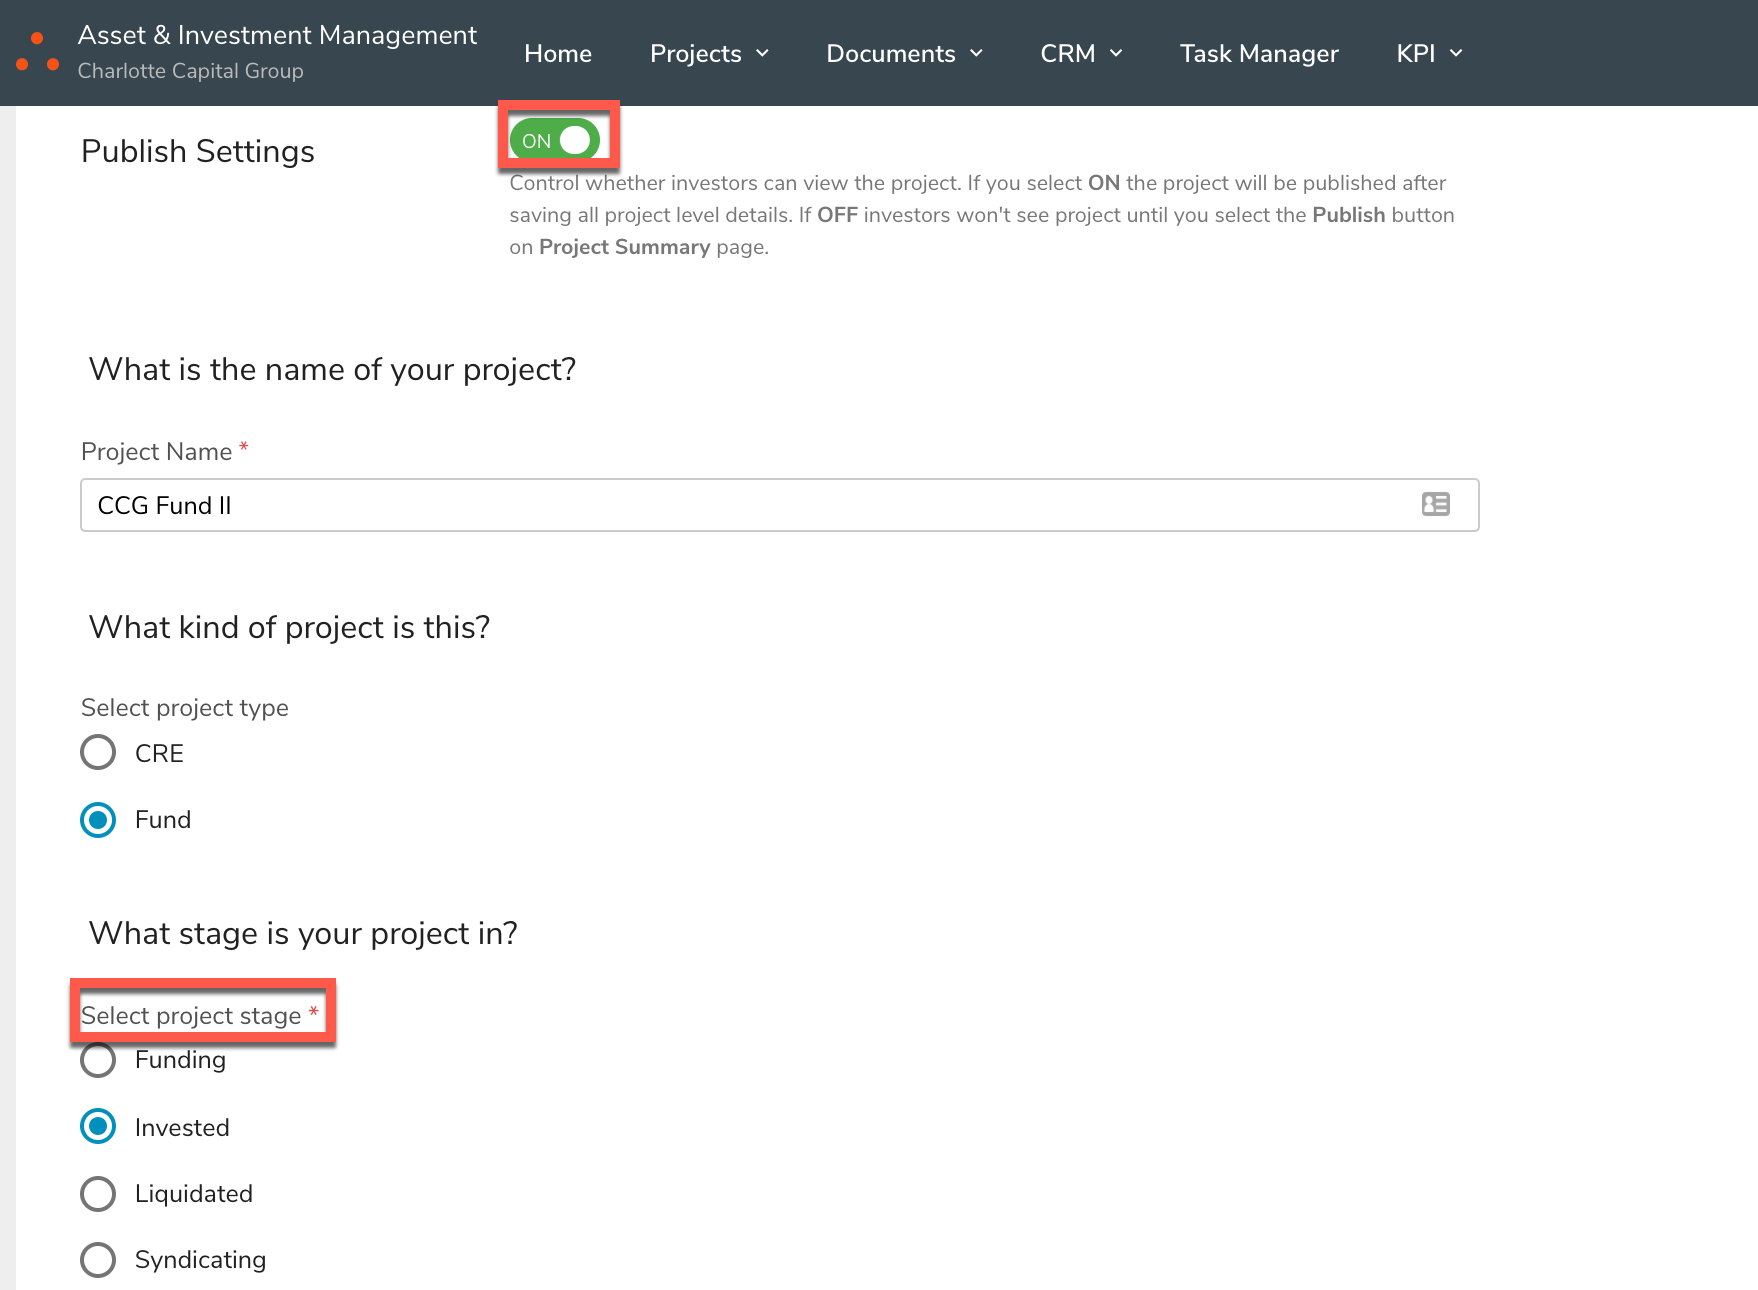The width and height of the screenshot is (1758, 1290).
Task: Click the Select project stage label
Action: click(191, 1016)
